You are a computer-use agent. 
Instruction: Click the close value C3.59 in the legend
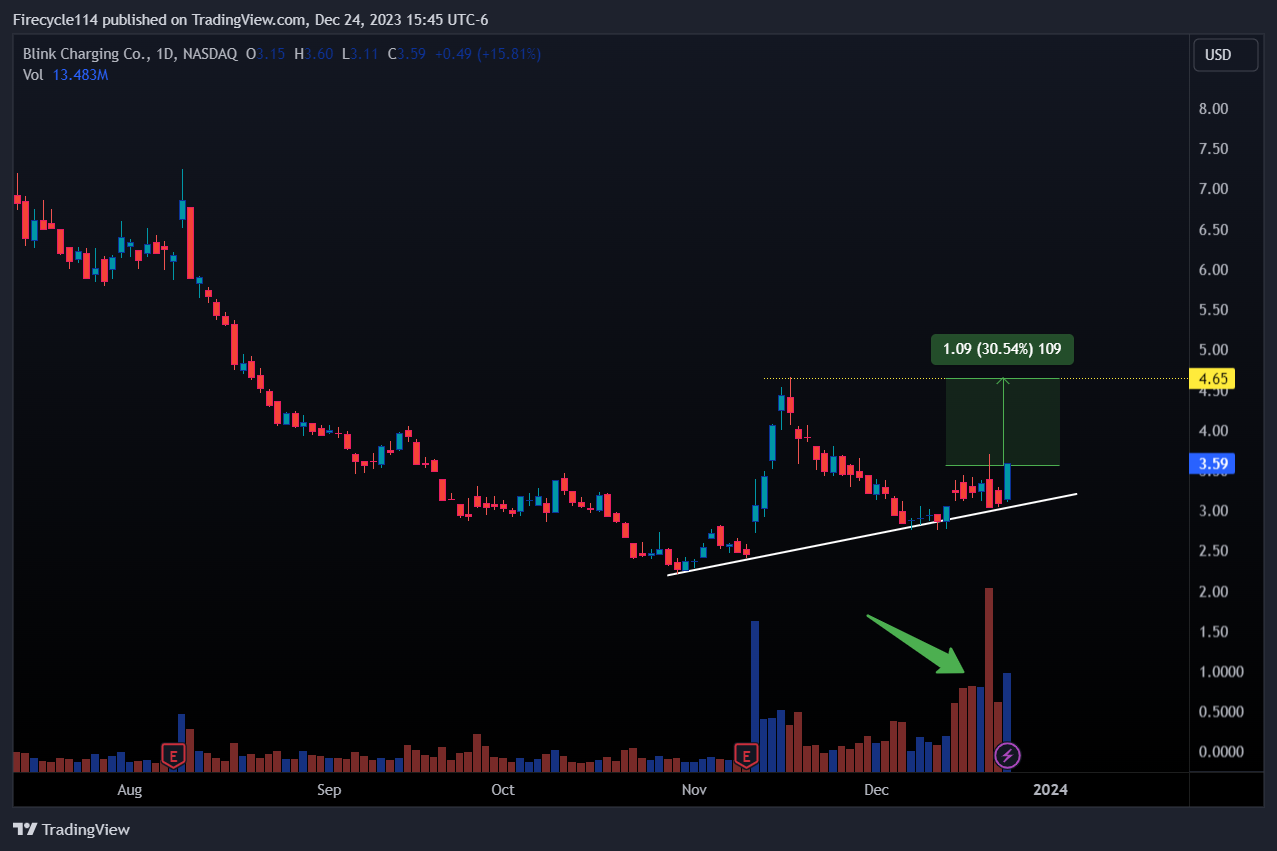click(x=406, y=54)
